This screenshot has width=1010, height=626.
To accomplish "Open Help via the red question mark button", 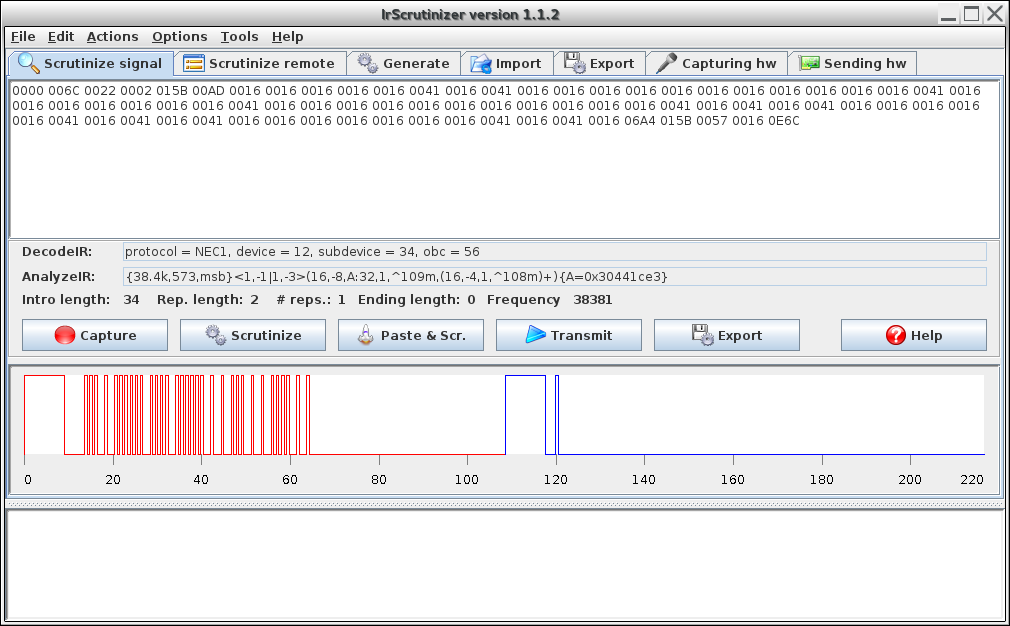I will [913, 335].
